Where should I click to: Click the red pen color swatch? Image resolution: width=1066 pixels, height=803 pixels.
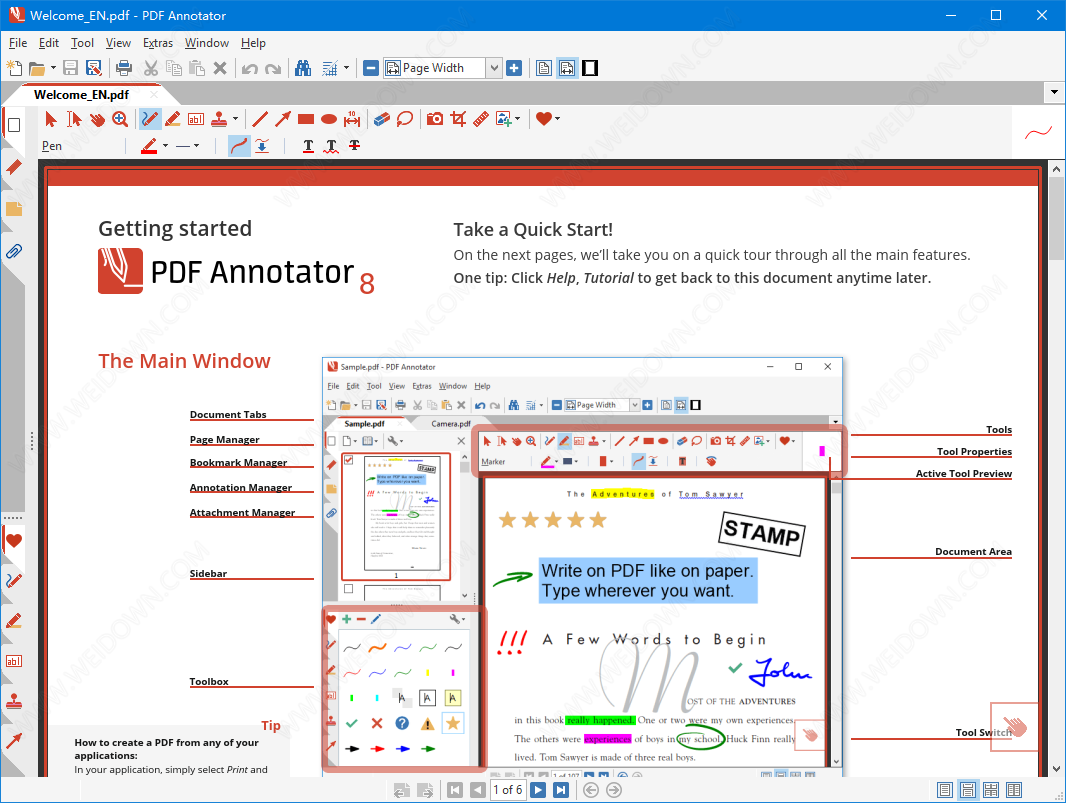coord(150,146)
